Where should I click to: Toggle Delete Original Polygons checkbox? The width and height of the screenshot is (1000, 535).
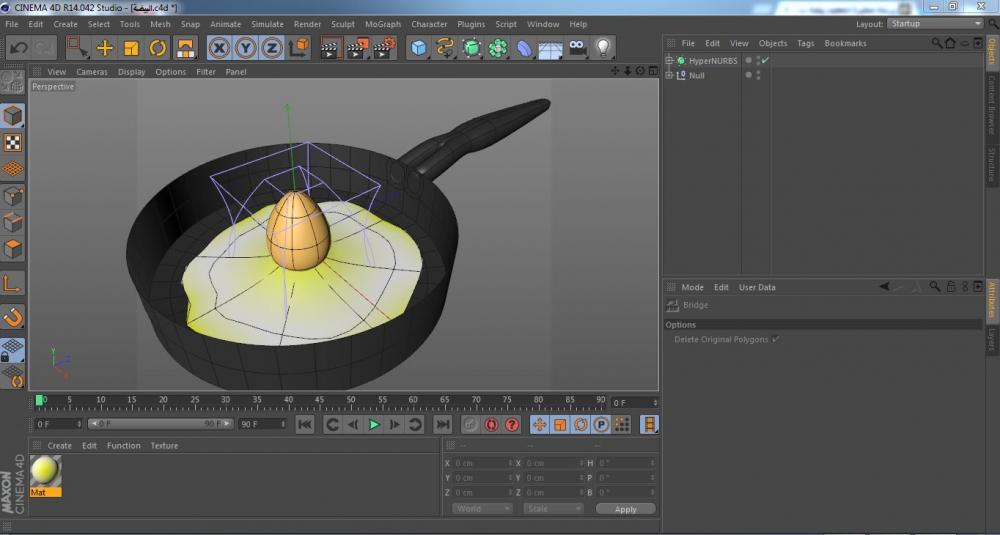point(776,340)
